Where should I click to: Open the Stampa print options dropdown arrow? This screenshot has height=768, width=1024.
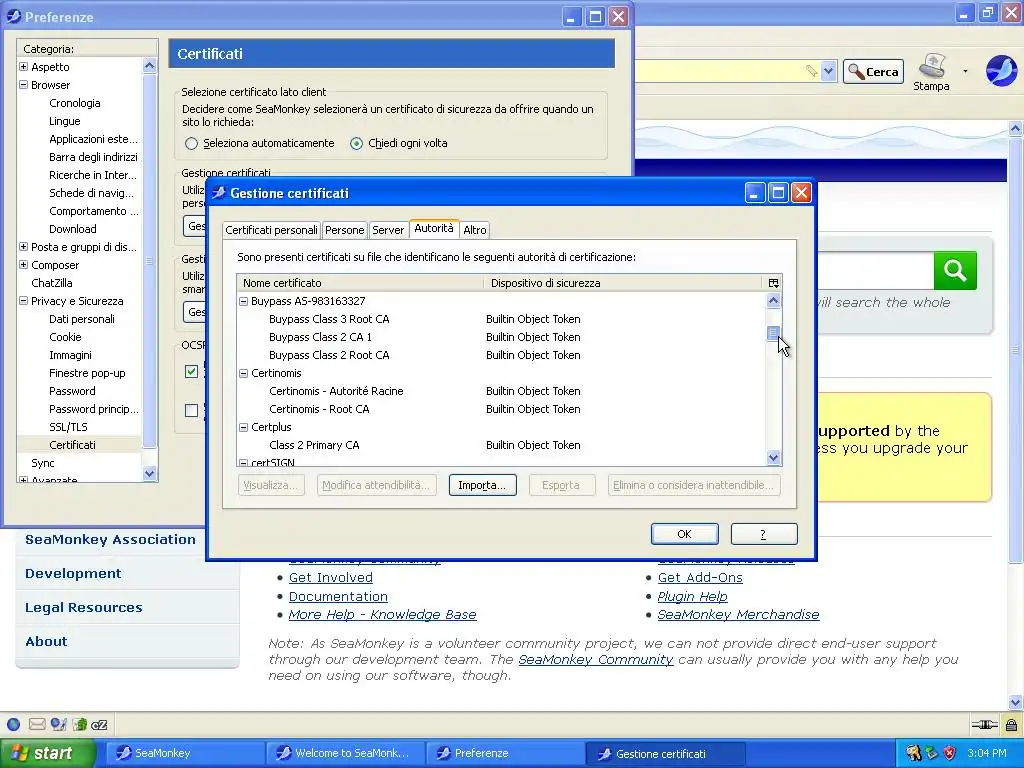click(x=965, y=71)
